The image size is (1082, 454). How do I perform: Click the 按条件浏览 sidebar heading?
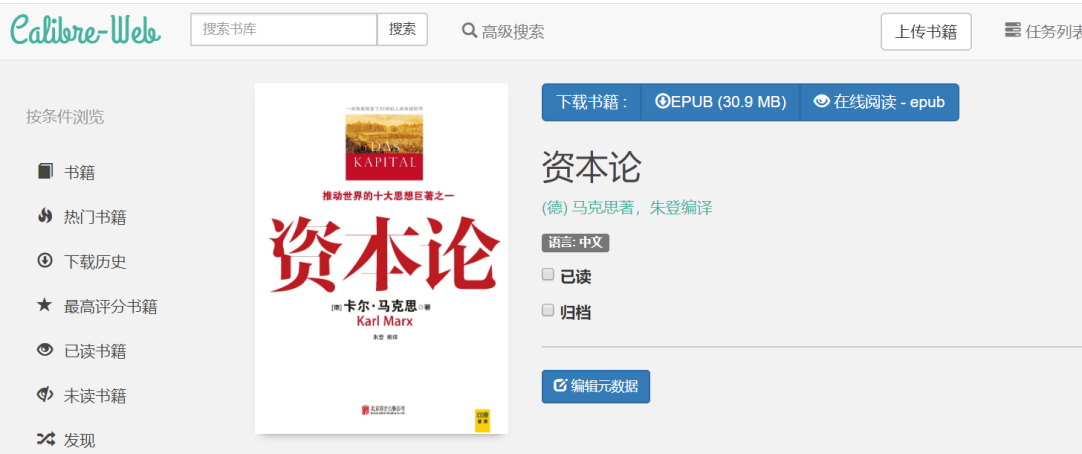point(65,117)
